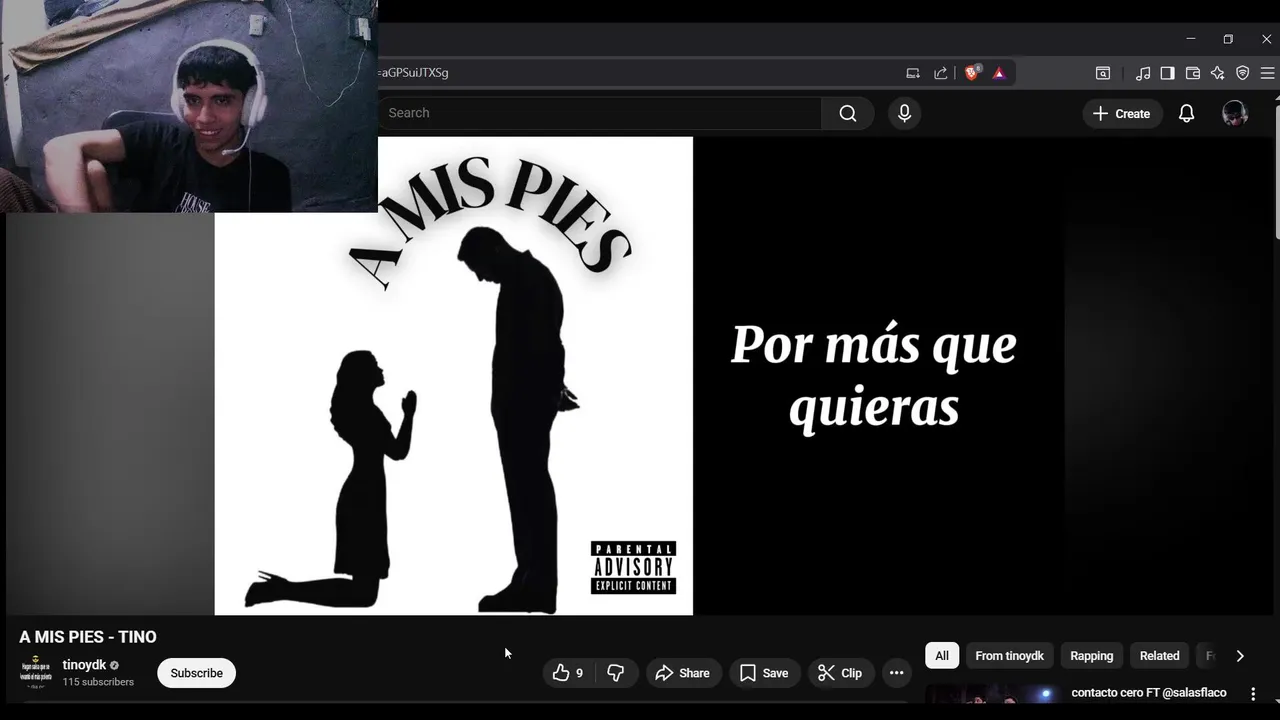Image resolution: width=1280 pixels, height=720 pixels.
Task: Open menu for contacto cero video
Action: 1253,693
